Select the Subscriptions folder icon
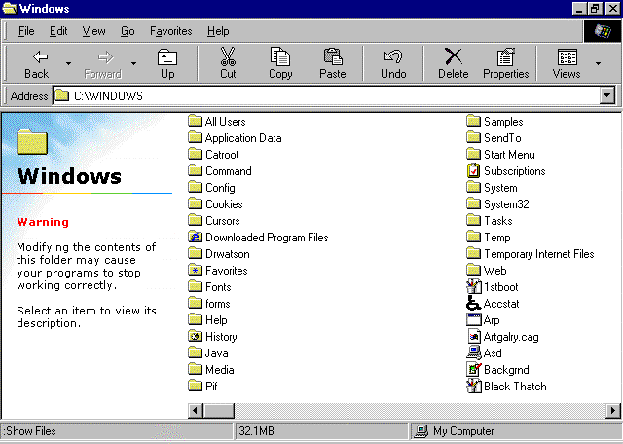 pos(474,171)
